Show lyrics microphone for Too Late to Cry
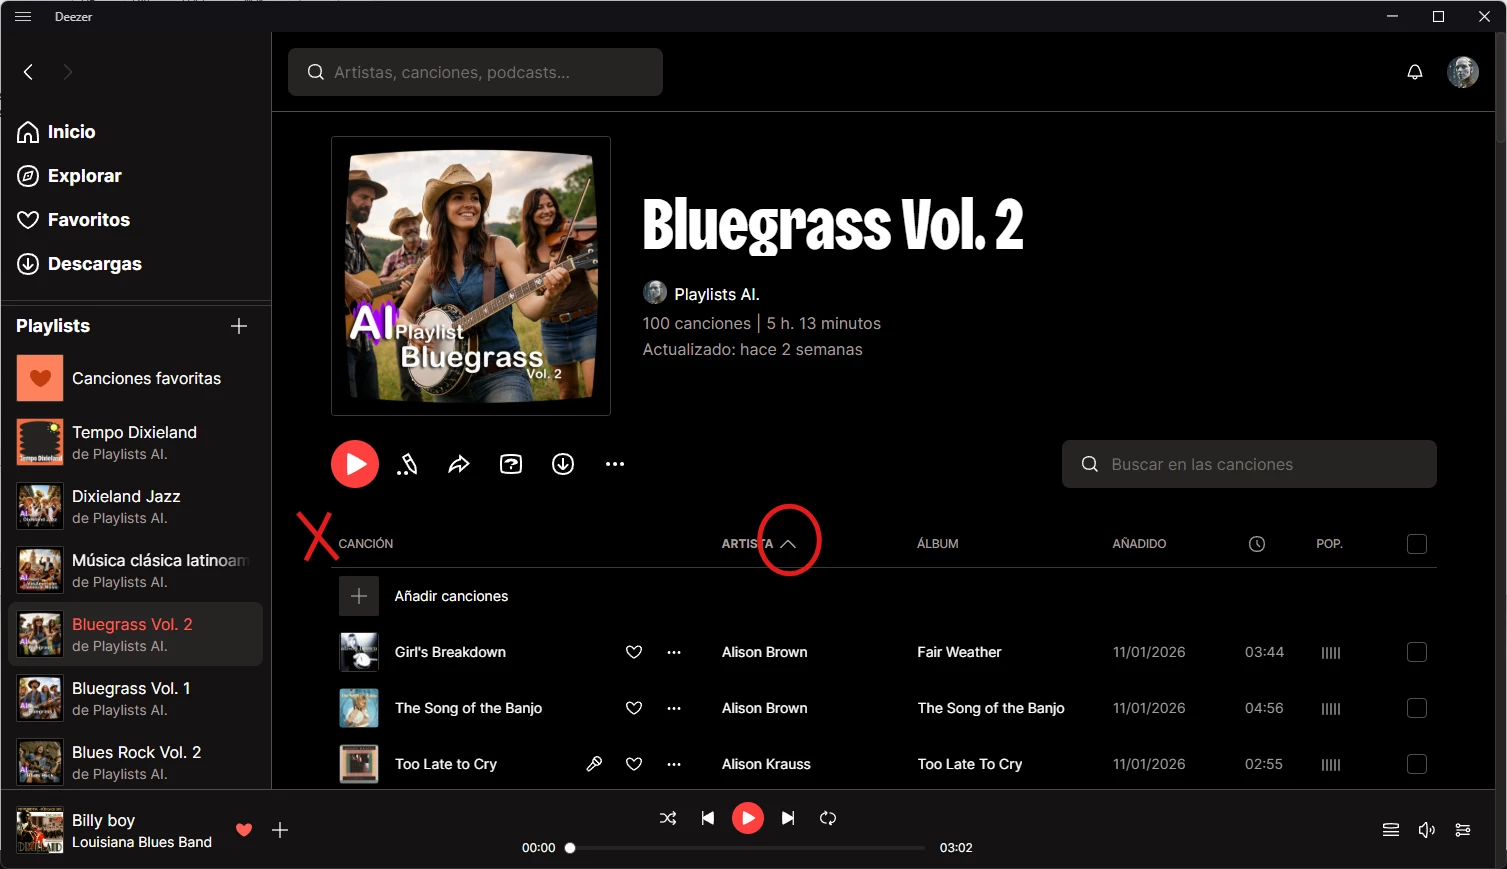The image size is (1507, 869). point(594,764)
